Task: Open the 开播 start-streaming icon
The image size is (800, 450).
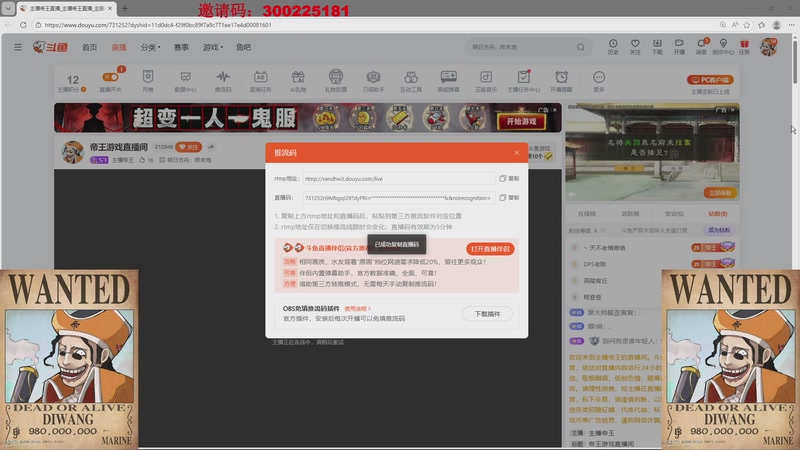Action: coord(679,46)
